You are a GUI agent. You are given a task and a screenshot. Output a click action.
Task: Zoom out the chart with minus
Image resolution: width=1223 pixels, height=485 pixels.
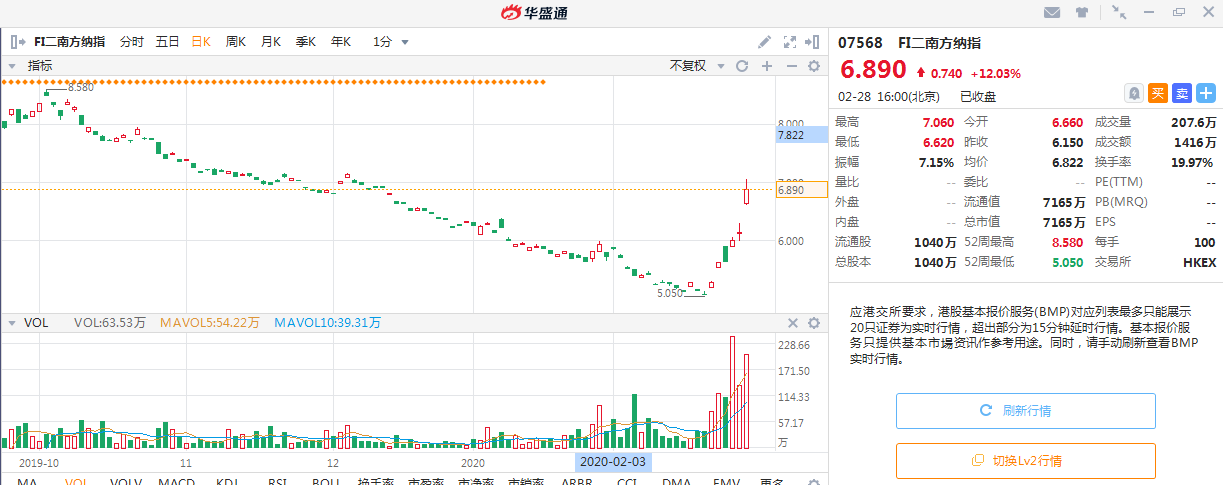791,66
